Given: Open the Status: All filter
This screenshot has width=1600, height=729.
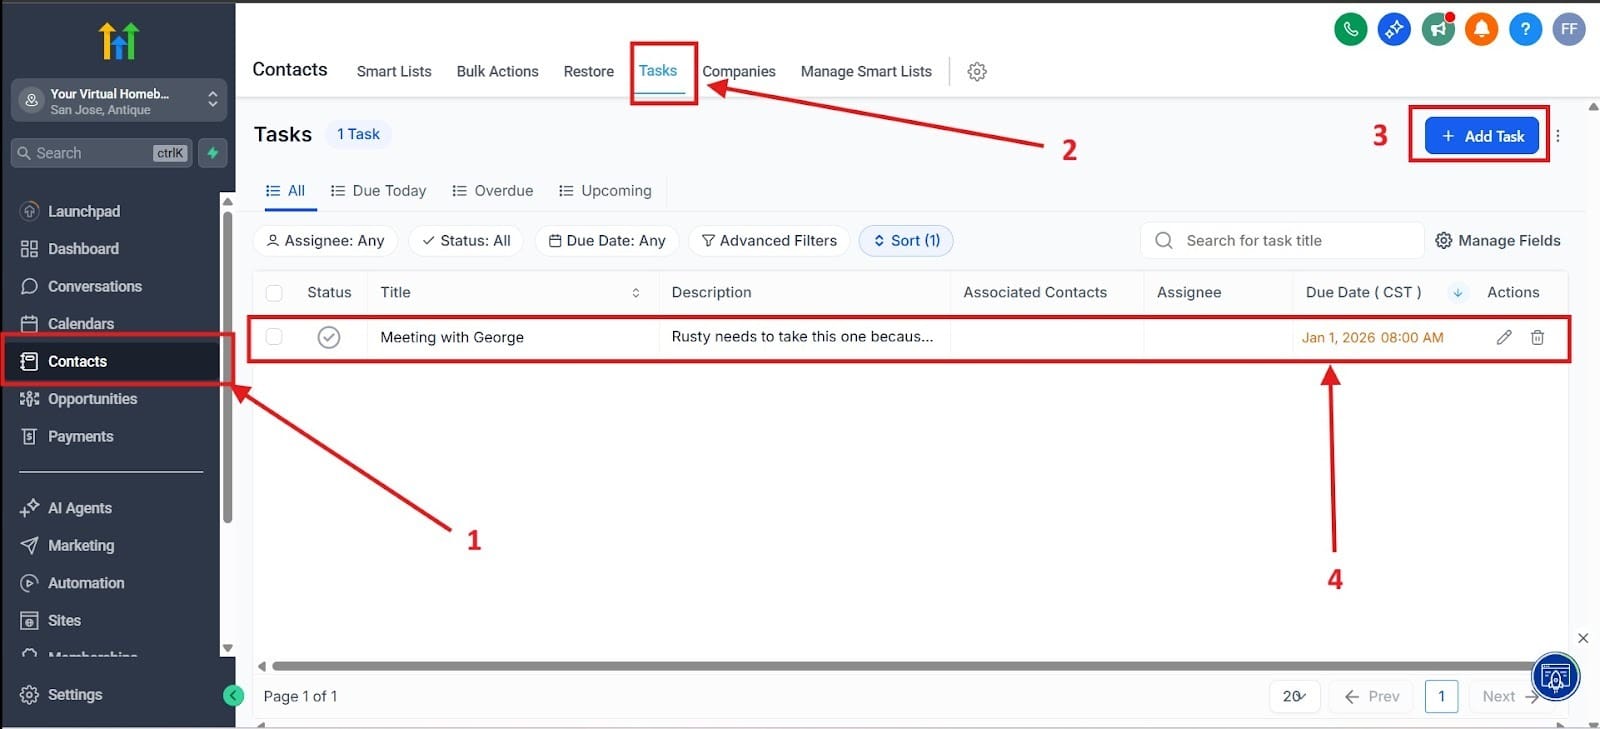Looking at the screenshot, I should [466, 241].
